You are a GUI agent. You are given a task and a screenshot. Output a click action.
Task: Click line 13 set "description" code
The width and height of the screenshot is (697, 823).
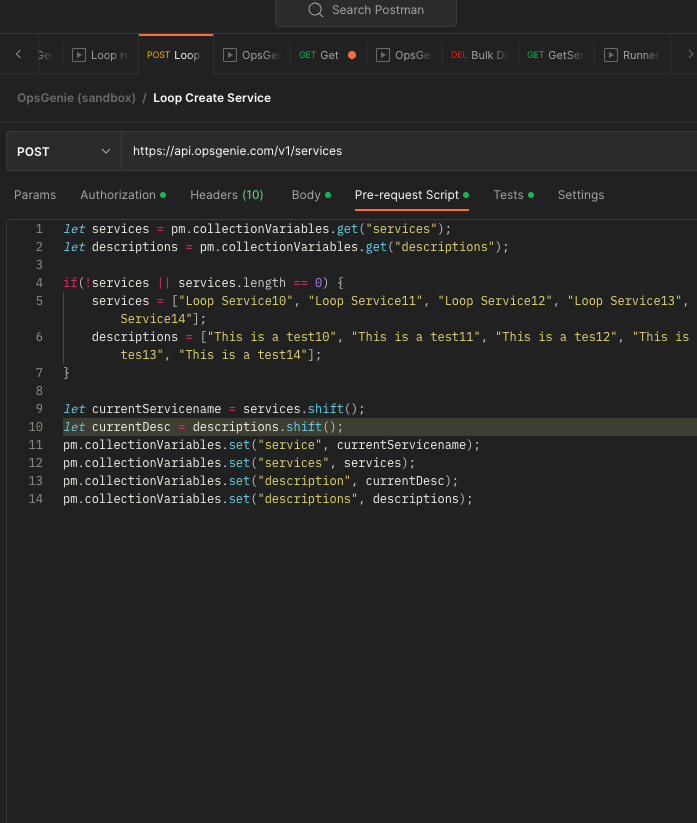coord(260,481)
